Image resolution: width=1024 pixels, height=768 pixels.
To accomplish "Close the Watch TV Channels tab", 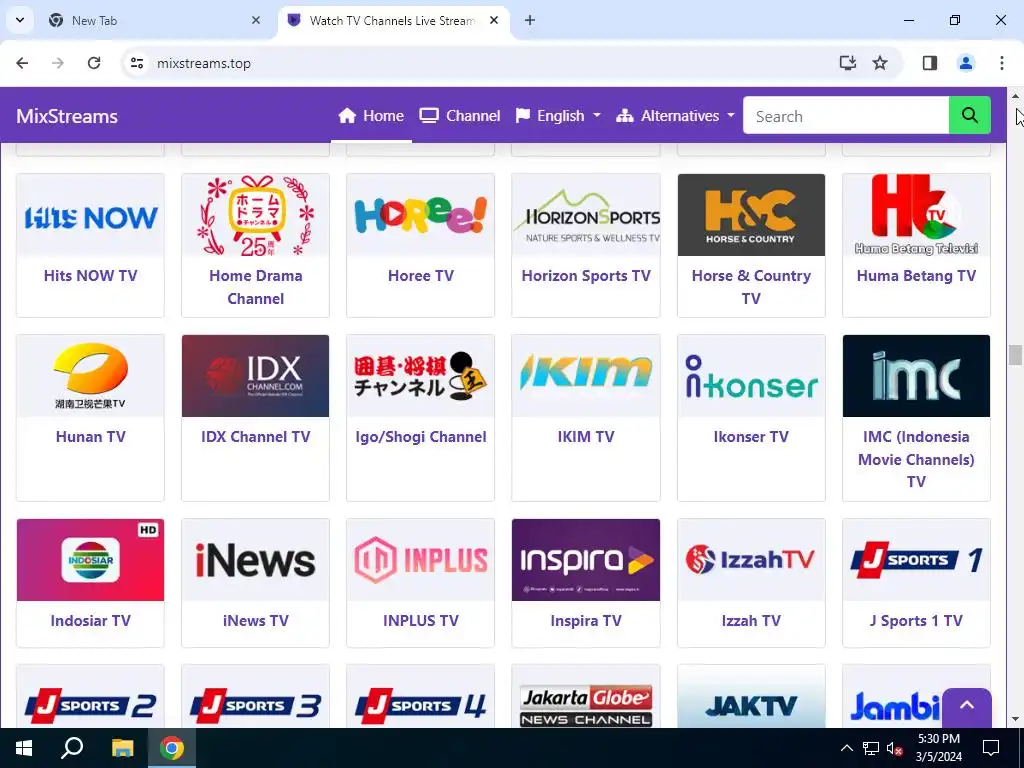I will click(494, 20).
